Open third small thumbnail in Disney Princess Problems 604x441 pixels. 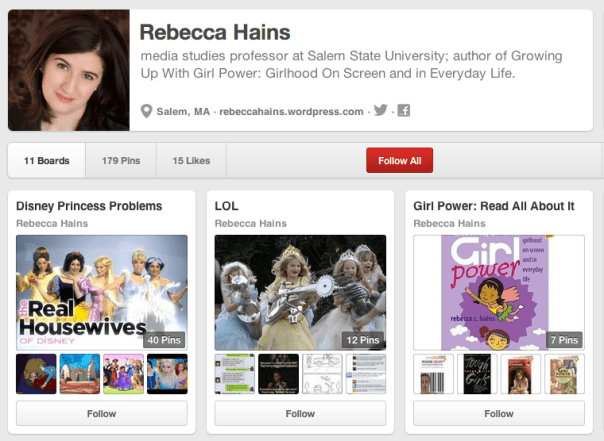click(124, 374)
